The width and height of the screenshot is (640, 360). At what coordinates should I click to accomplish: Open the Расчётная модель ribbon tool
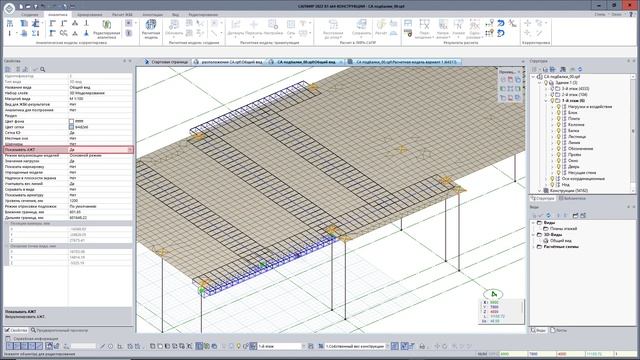point(151,29)
